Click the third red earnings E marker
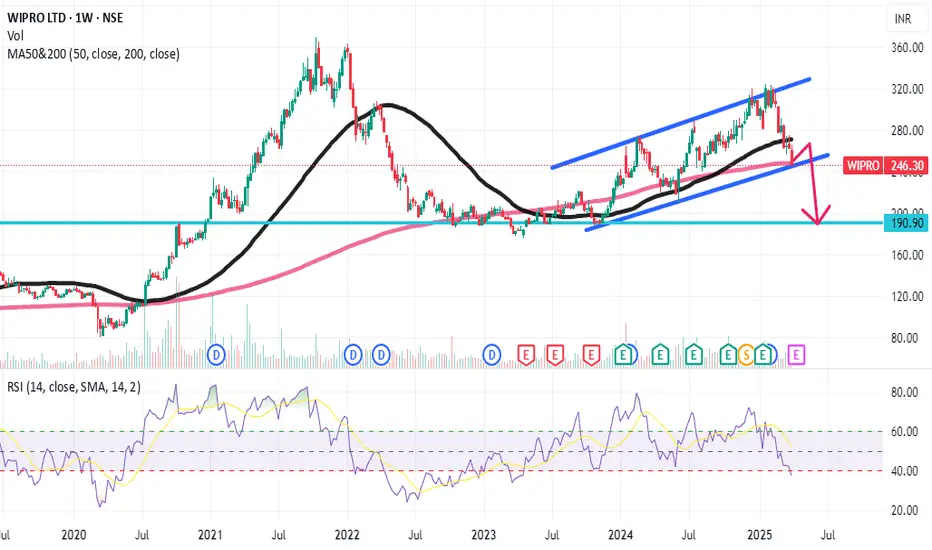 pos(591,356)
